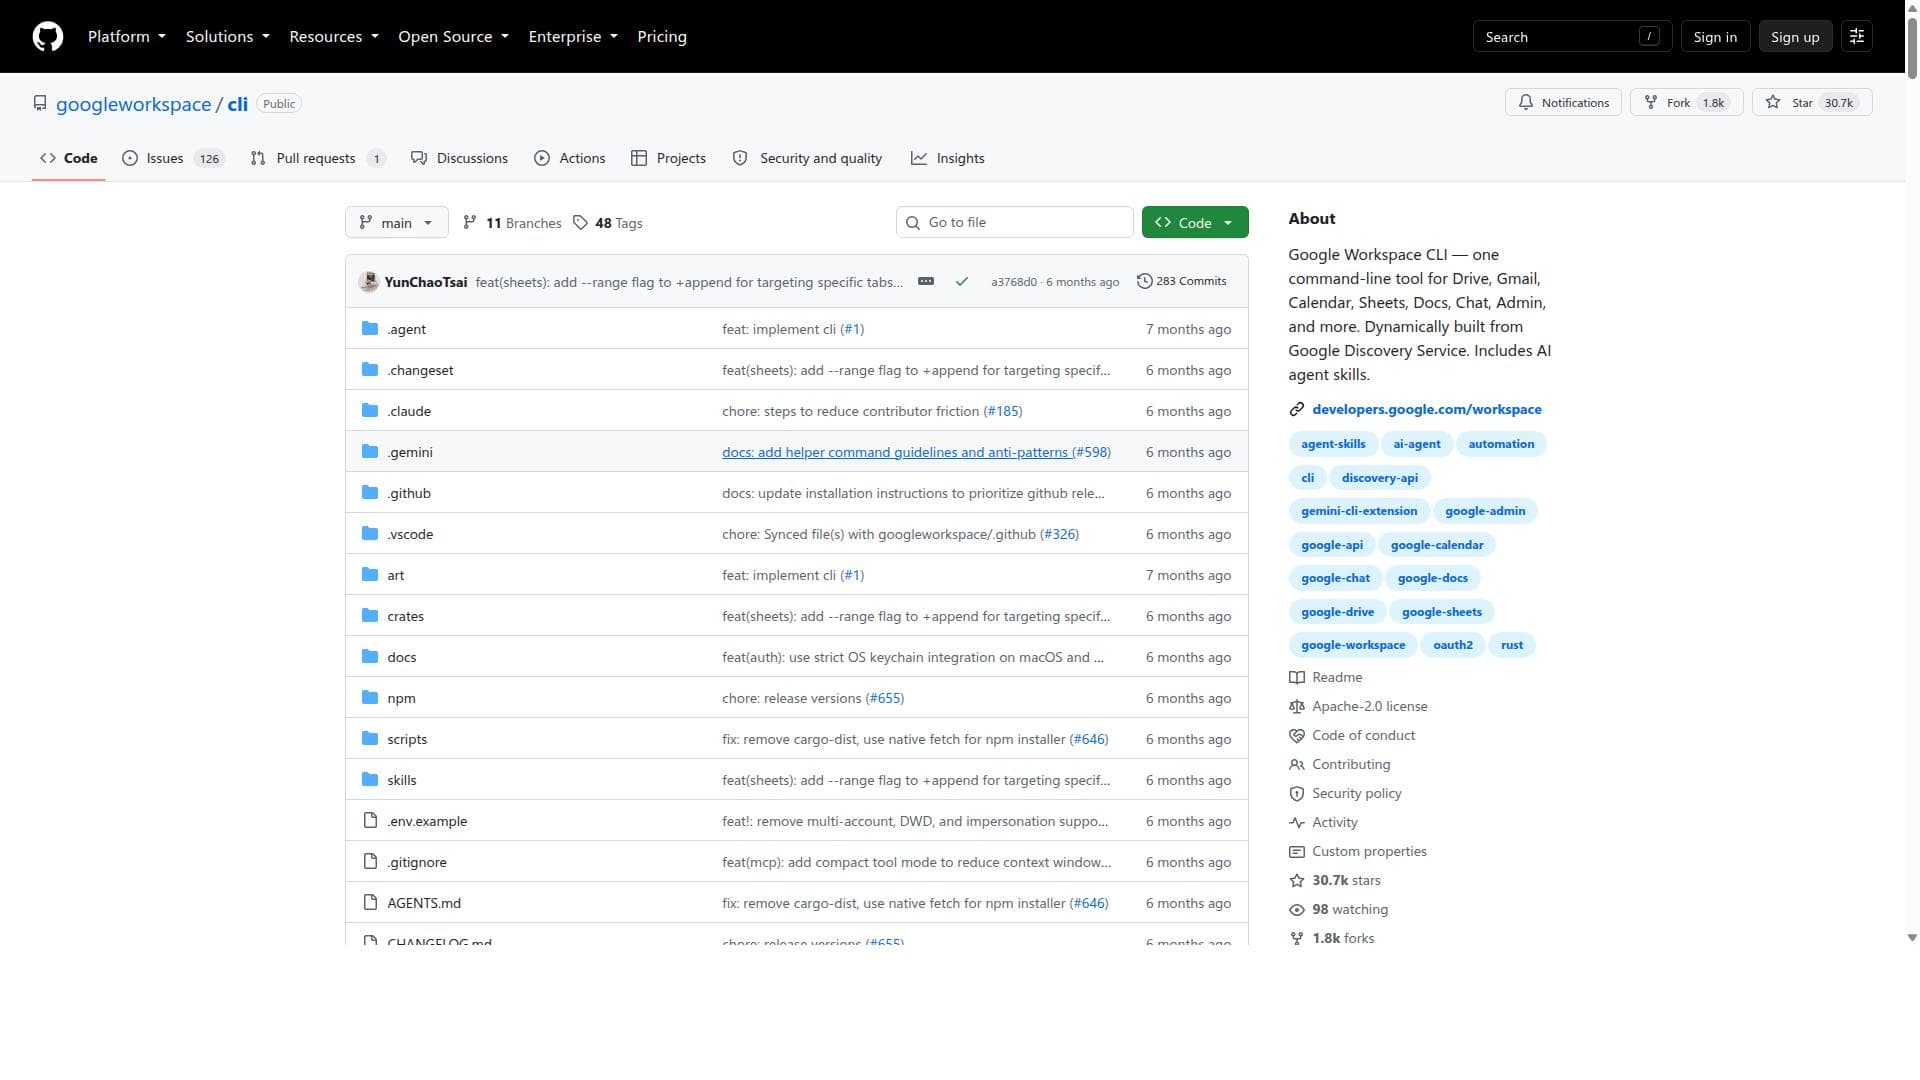This screenshot has height=1080, width=1920.
Task: Open pull request #598 link
Action: [1091, 452]
